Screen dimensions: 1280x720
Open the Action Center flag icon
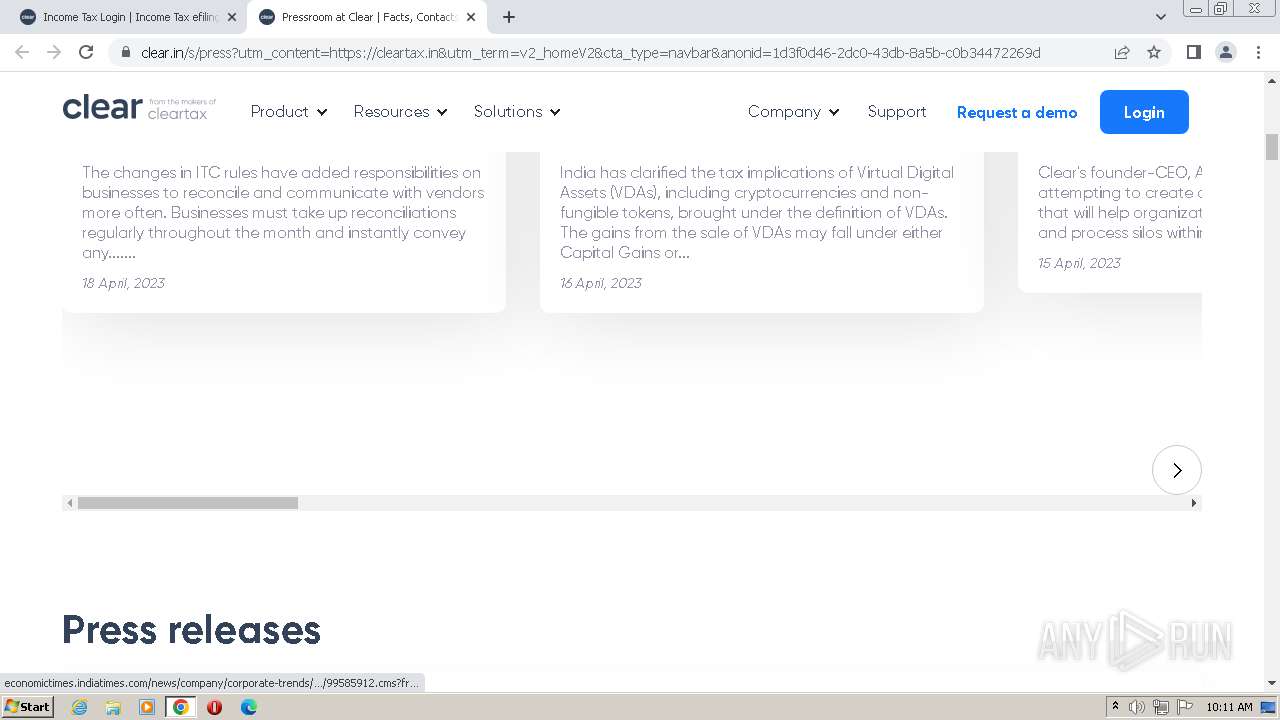(1185, 707)
